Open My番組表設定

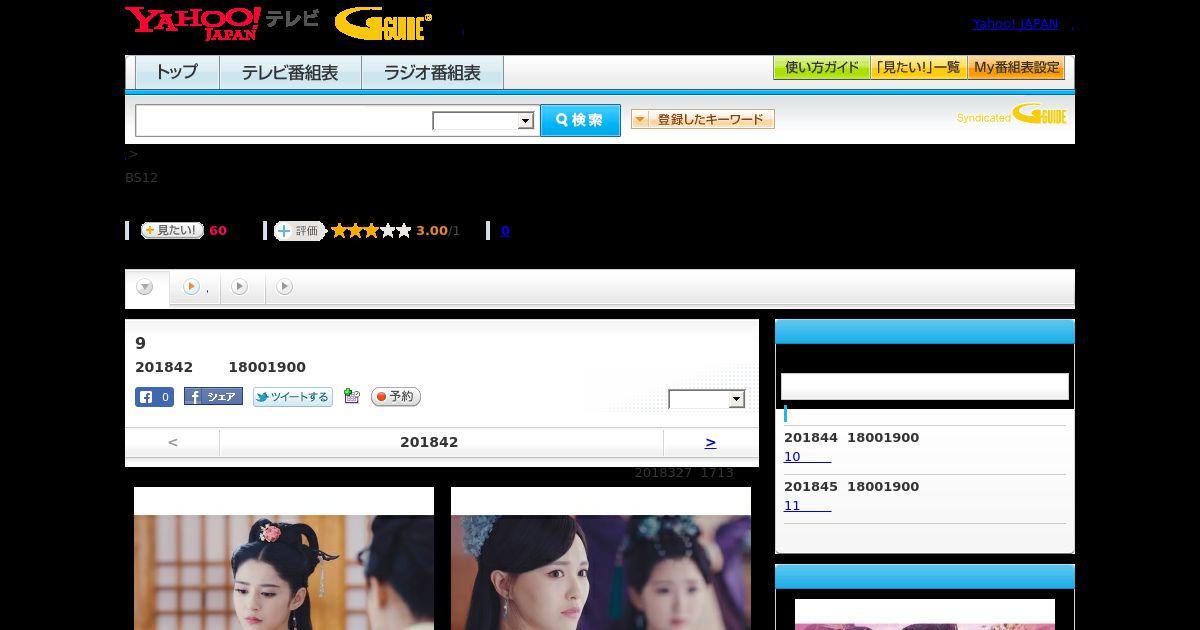click(x=1016, y=68)
